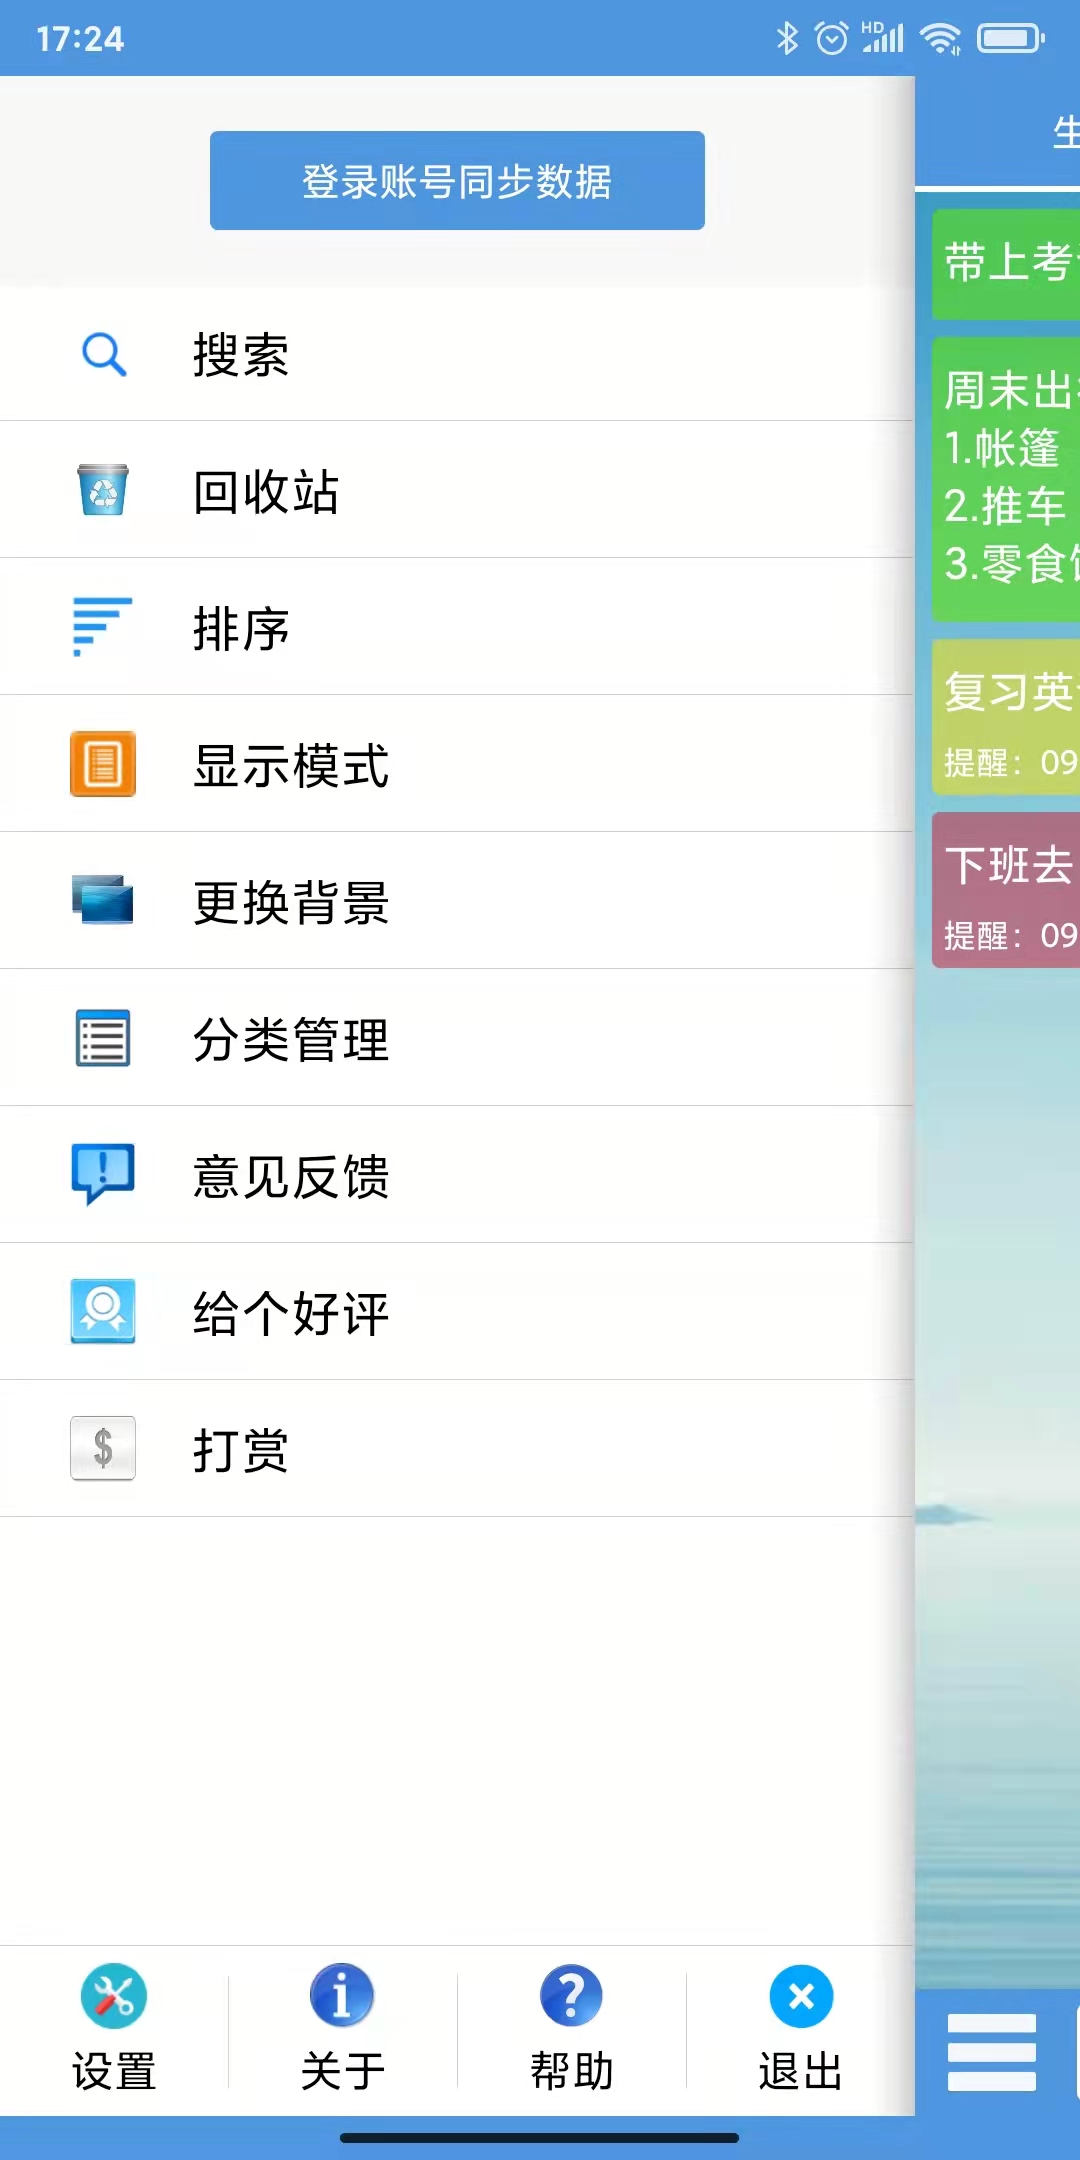Image resolution: width=1080 pixels, height=2160 pixels.
Task: Select the 显示模式 menu label
Action: click(291, 766)
